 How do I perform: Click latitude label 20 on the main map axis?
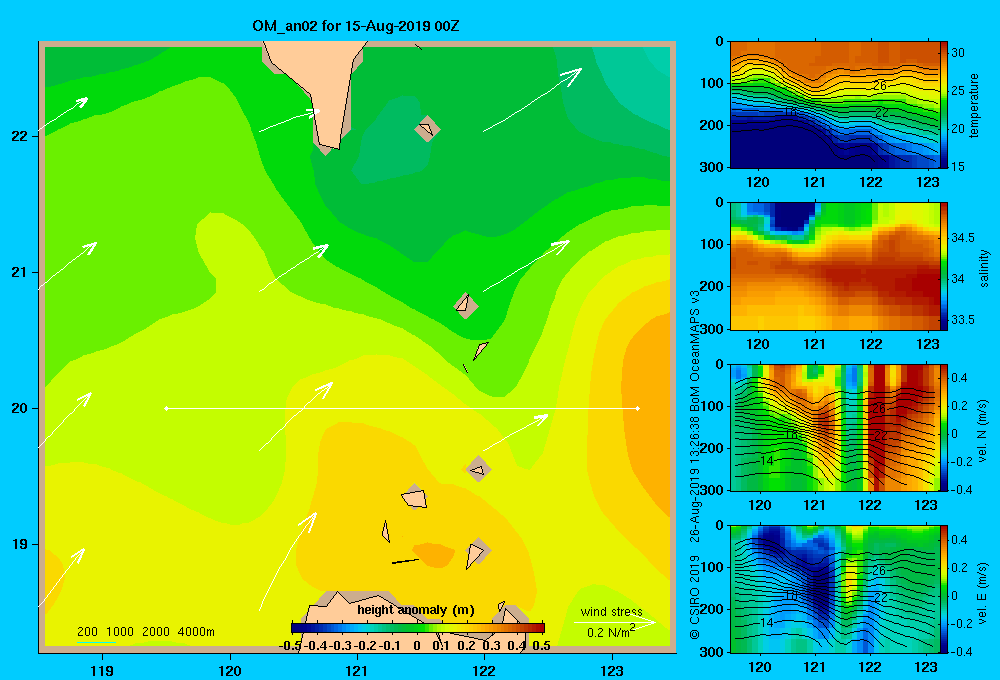tap(19, 408)
